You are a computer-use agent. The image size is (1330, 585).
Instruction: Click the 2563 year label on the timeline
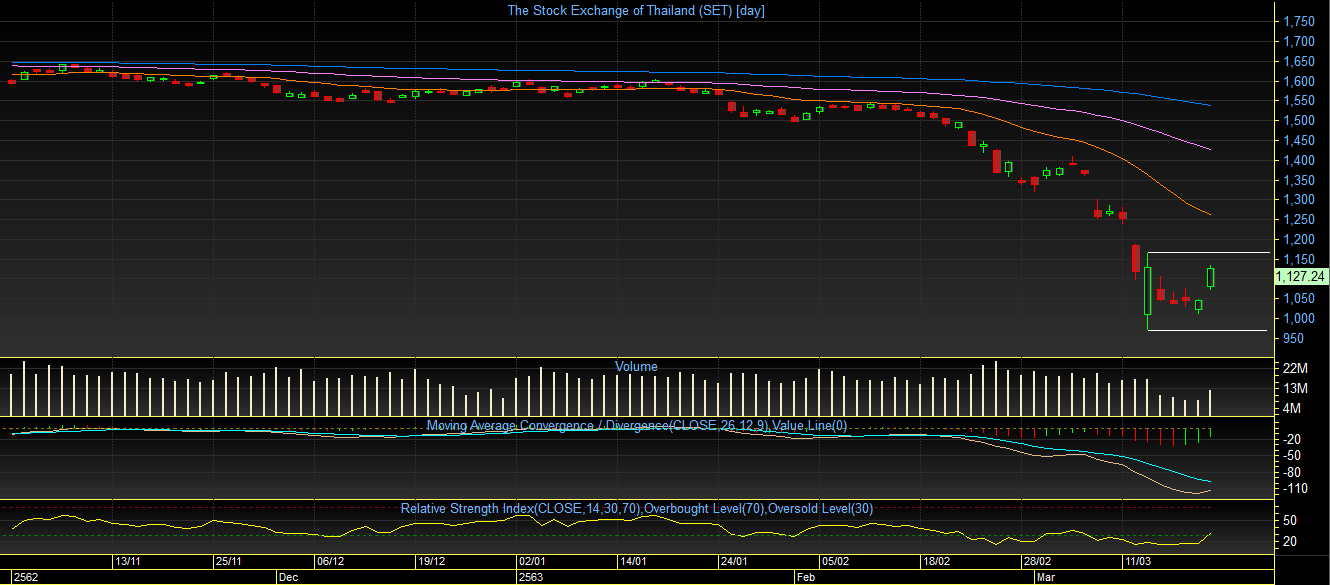click(530, 577)
